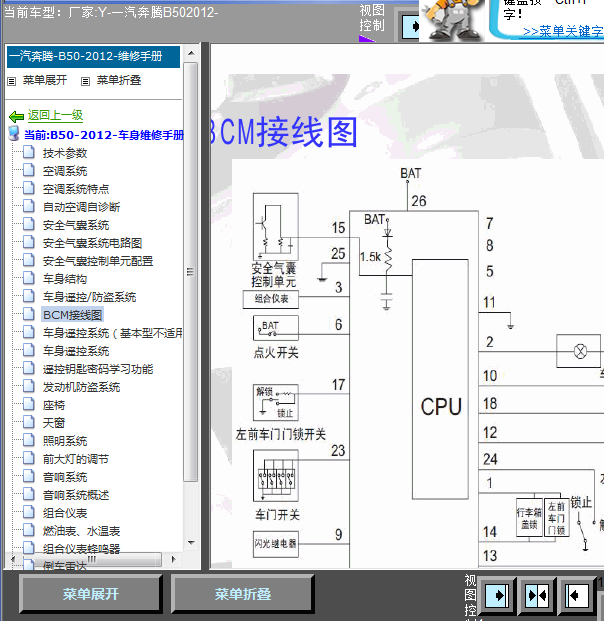Screen dimensions: 604x621
Task: Click the 菜单折叠 list icon at top
Action: [85, 82]
